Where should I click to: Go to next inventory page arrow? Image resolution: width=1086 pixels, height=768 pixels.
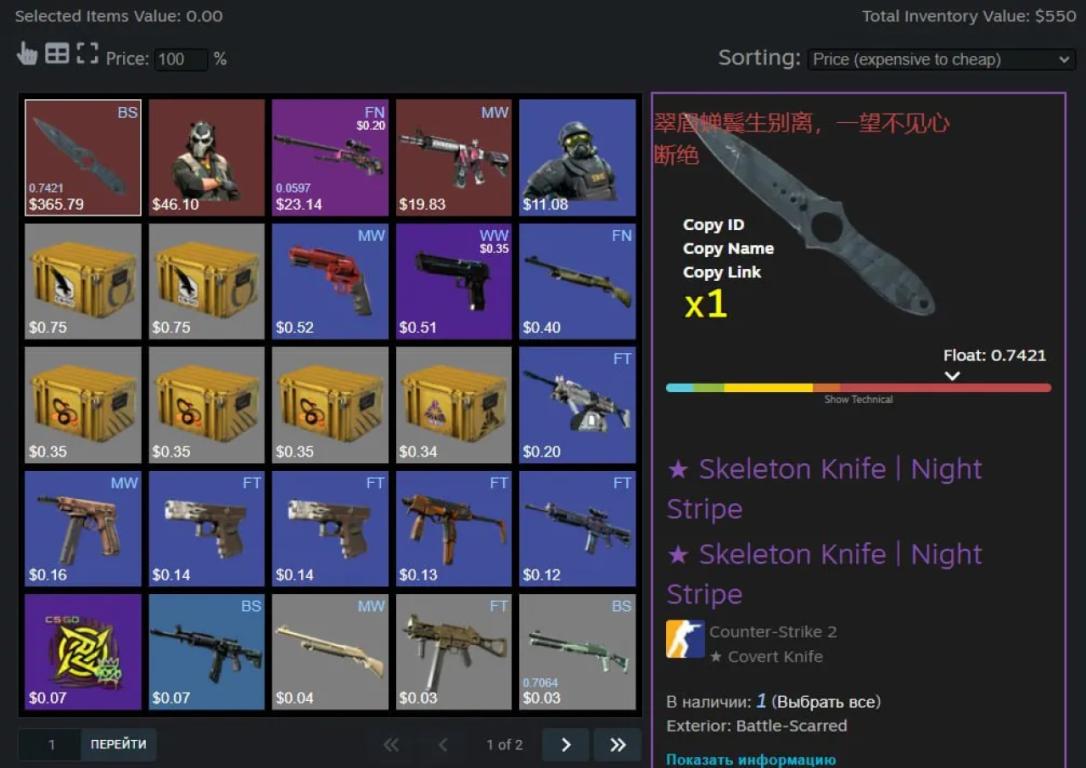pyautogui.click(x=565, y=744)
